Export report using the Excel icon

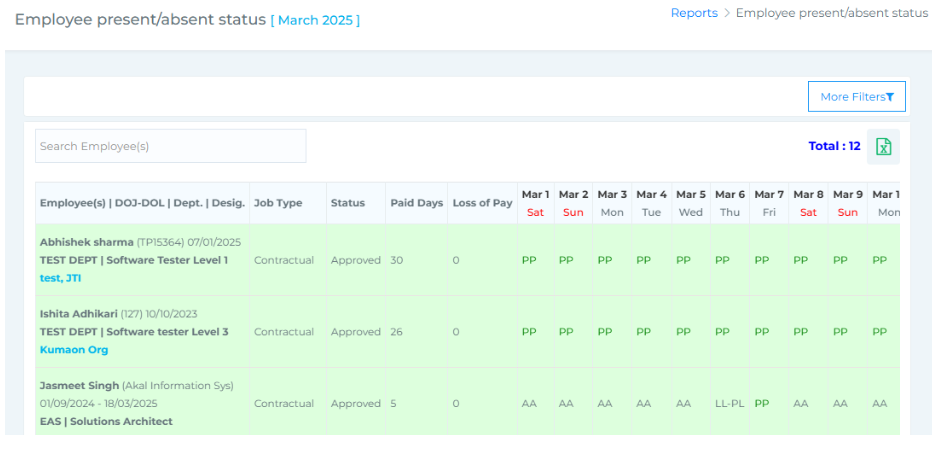(883, 146)
